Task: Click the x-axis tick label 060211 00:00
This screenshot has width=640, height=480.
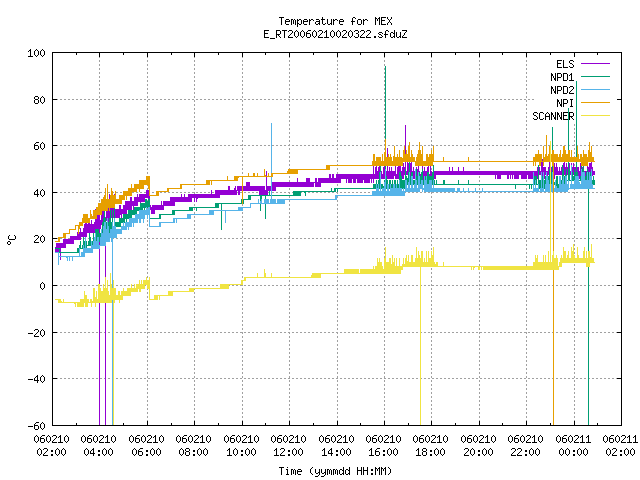Action: click(573, 446)
